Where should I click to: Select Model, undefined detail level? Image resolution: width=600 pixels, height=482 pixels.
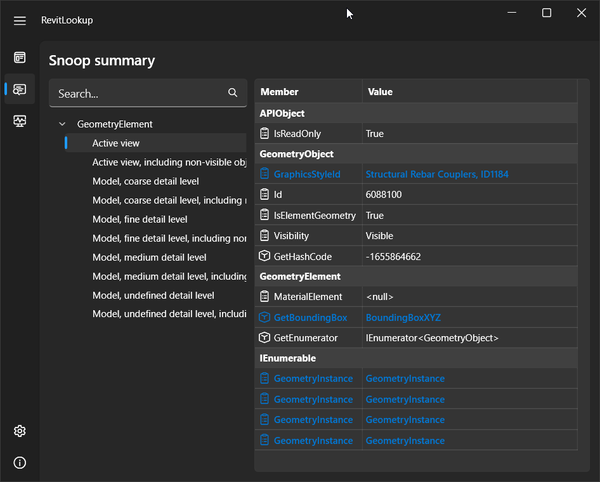click(x=153, y=295)
